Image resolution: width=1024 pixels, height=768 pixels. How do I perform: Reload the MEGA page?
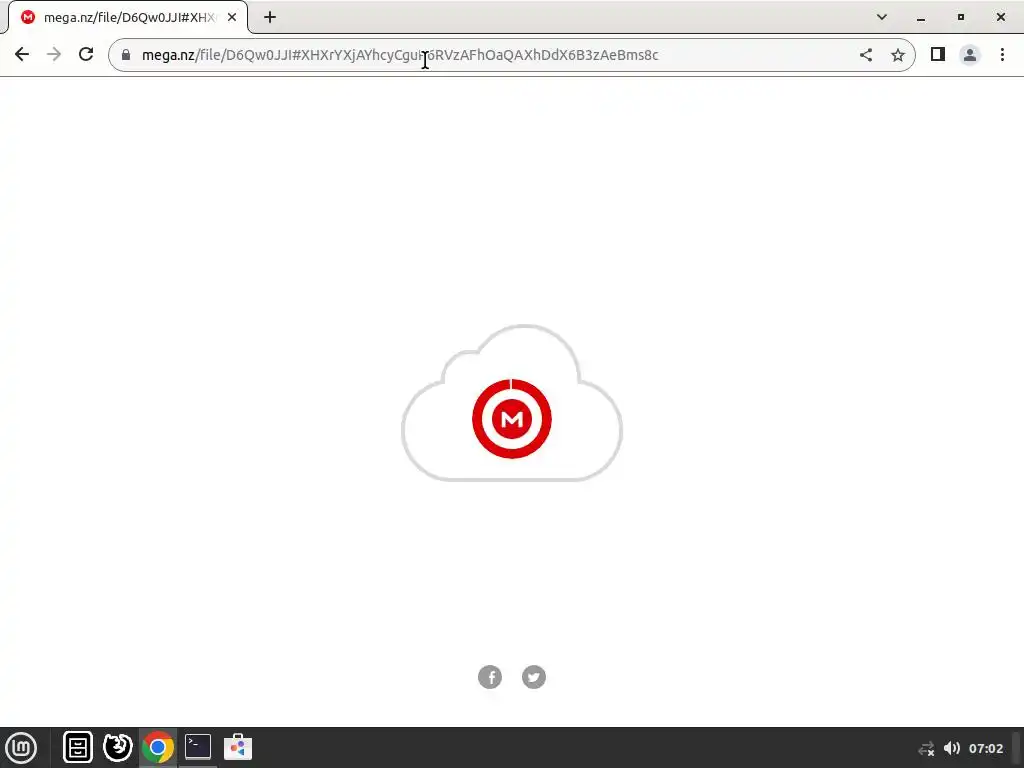[x=86, y=54]
